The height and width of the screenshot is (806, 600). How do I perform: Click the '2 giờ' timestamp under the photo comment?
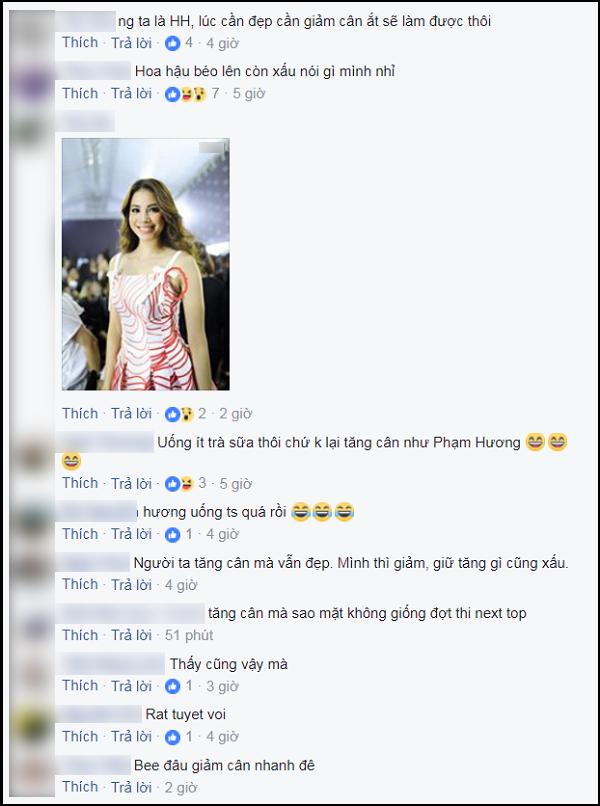click(235, 414)
